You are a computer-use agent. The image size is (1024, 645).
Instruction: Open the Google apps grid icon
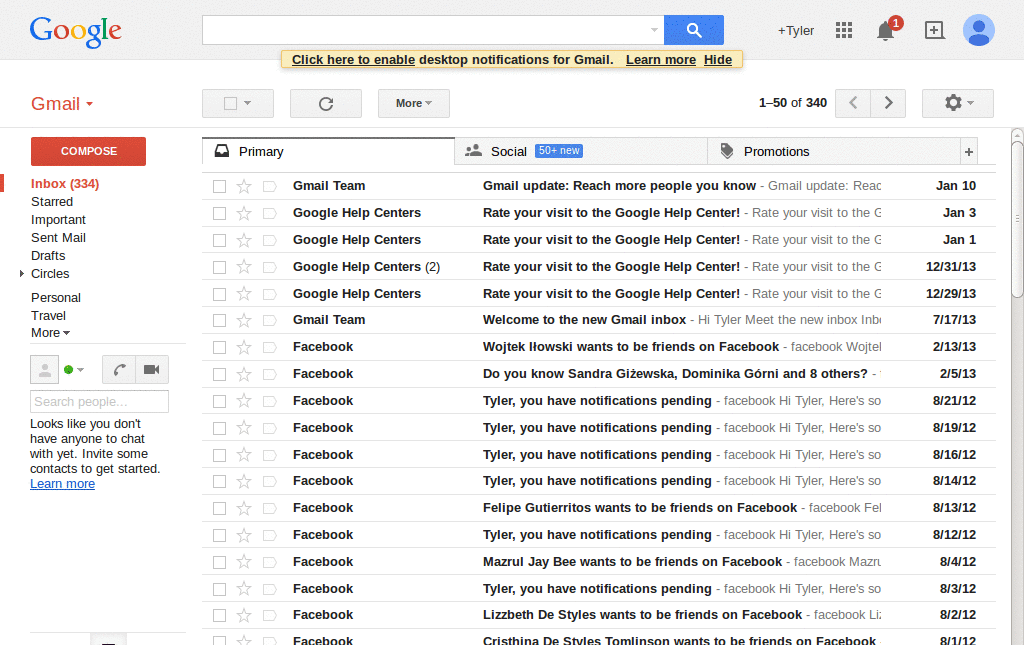(844, 30)
